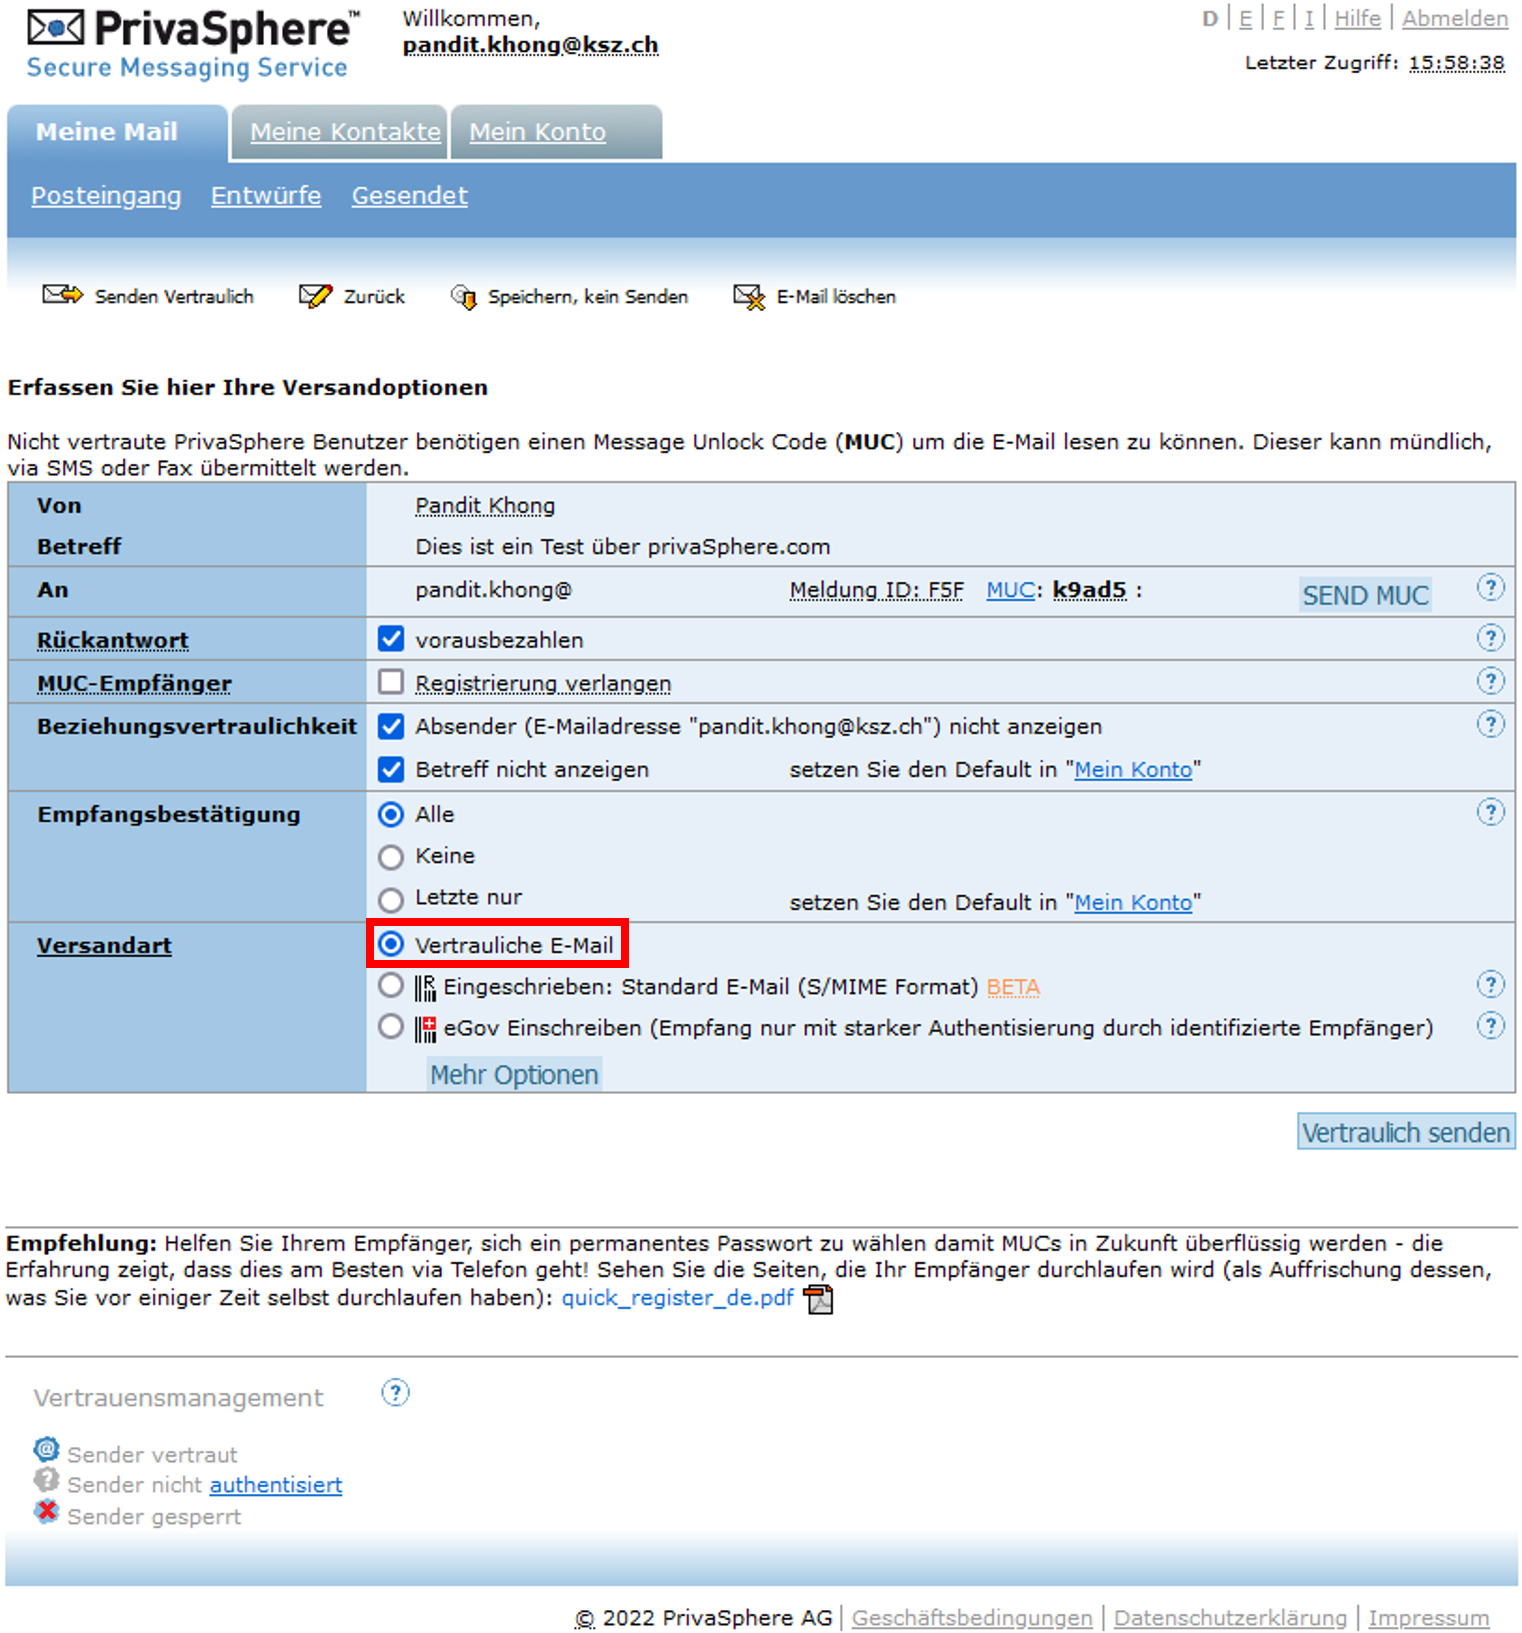
Task: Open help icon for Rückantwort row
Action: [x=1490, y=638]
